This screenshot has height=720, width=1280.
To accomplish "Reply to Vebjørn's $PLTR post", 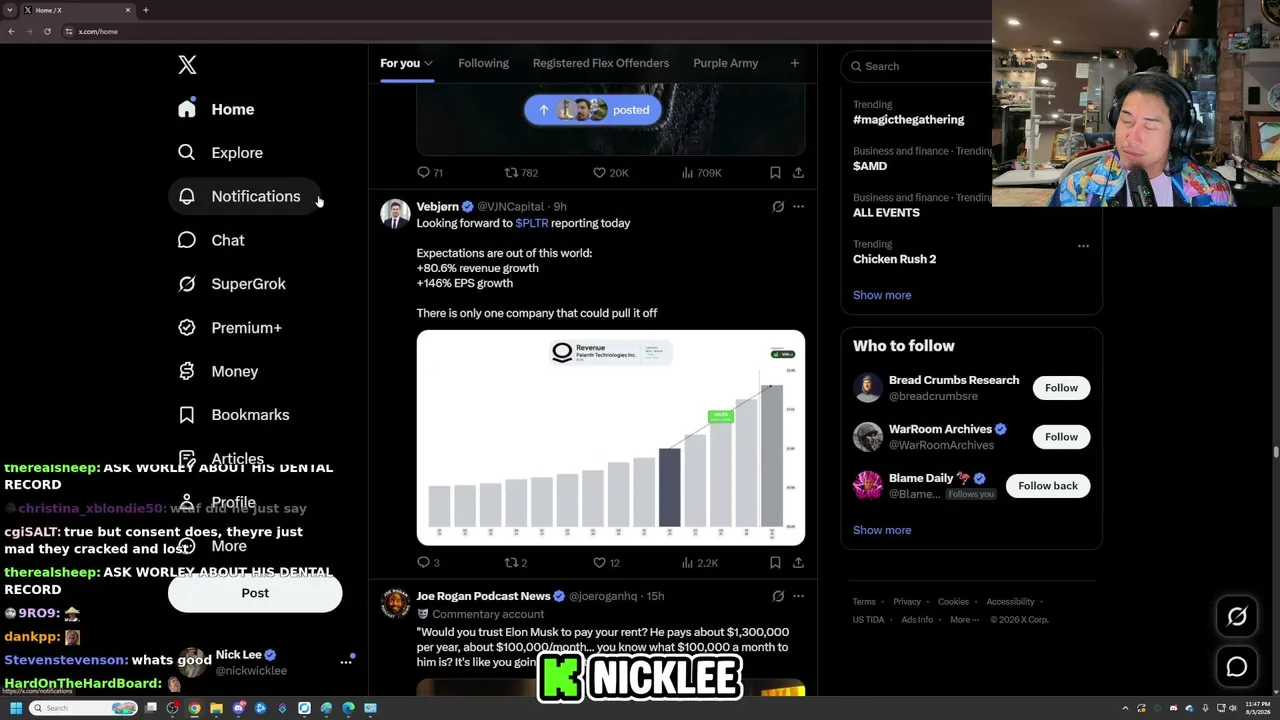I will click(428, 562).
